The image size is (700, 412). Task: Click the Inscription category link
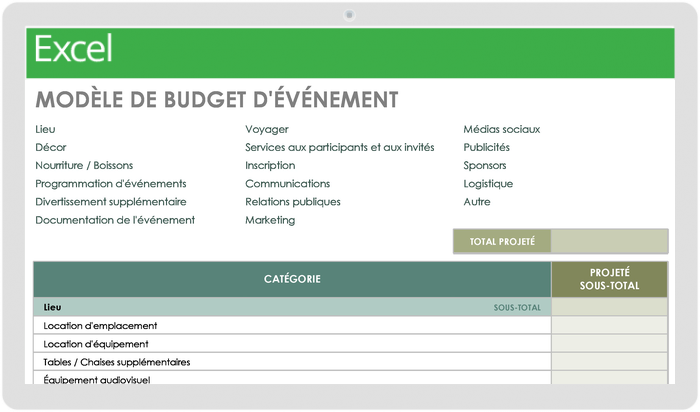(x=270, y=165)
